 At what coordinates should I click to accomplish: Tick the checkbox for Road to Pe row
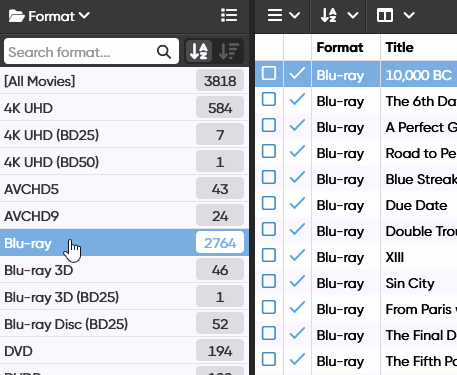(x=269, y=151)
